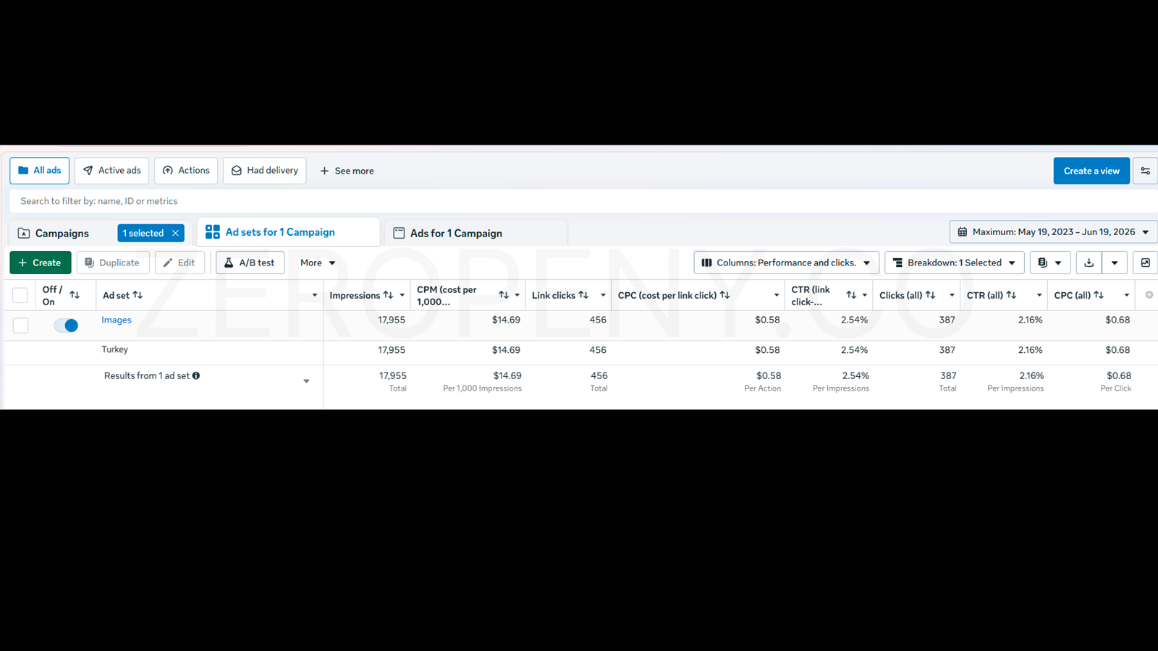Open Impressions column options arrow
Screen dimensions: 1158x651
click(x=402, y=296)
